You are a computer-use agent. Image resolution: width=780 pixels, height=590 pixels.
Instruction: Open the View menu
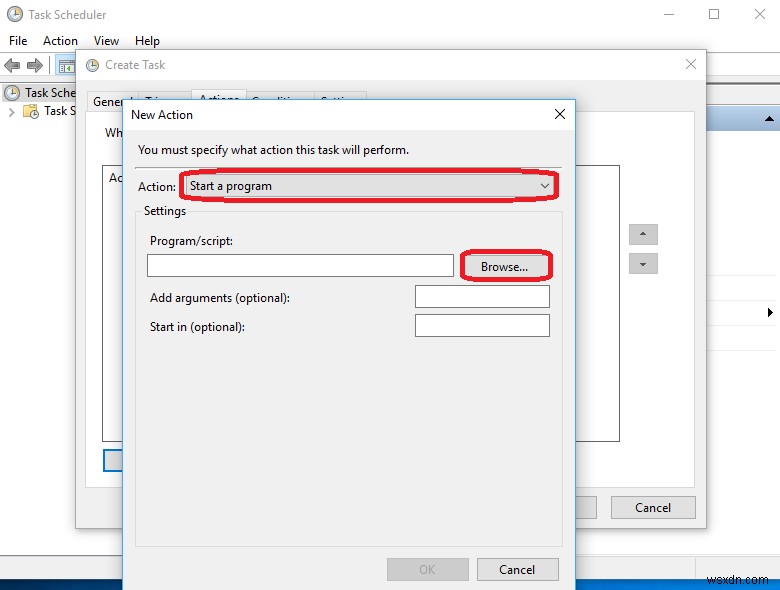click(106, 41)
